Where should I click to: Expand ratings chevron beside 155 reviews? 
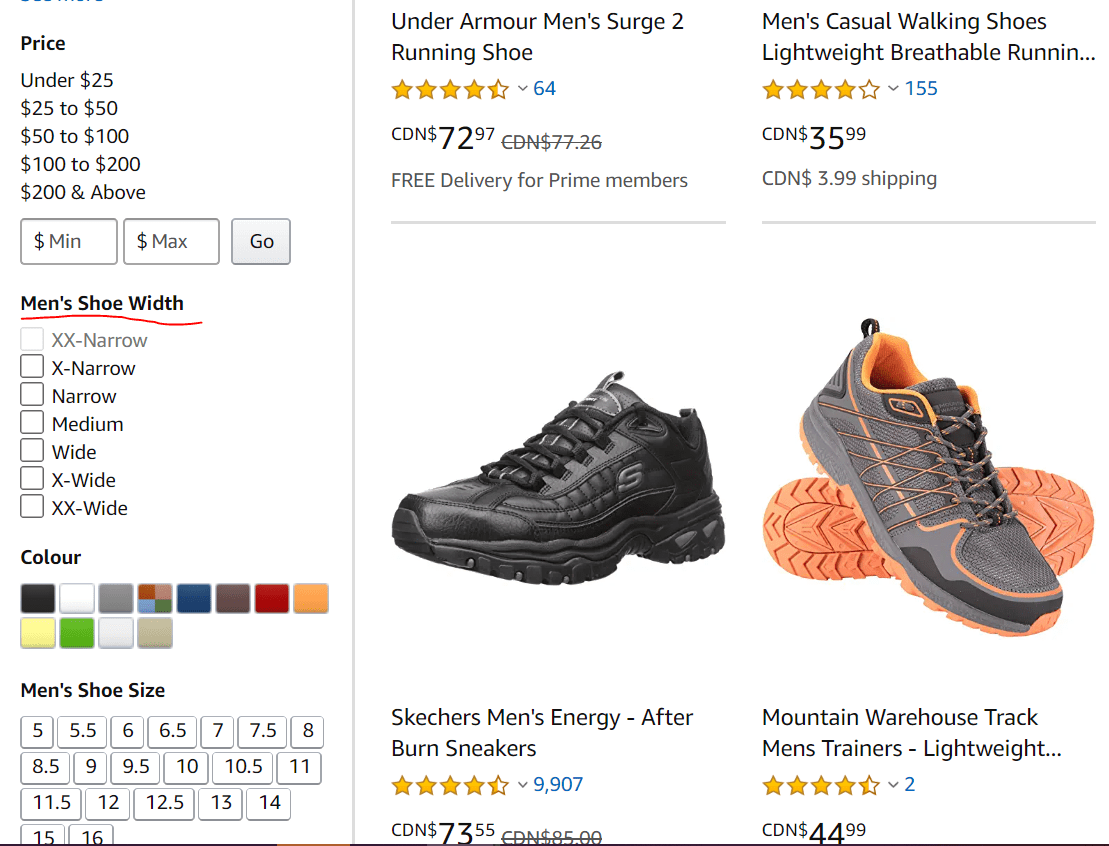click(893, 89)
